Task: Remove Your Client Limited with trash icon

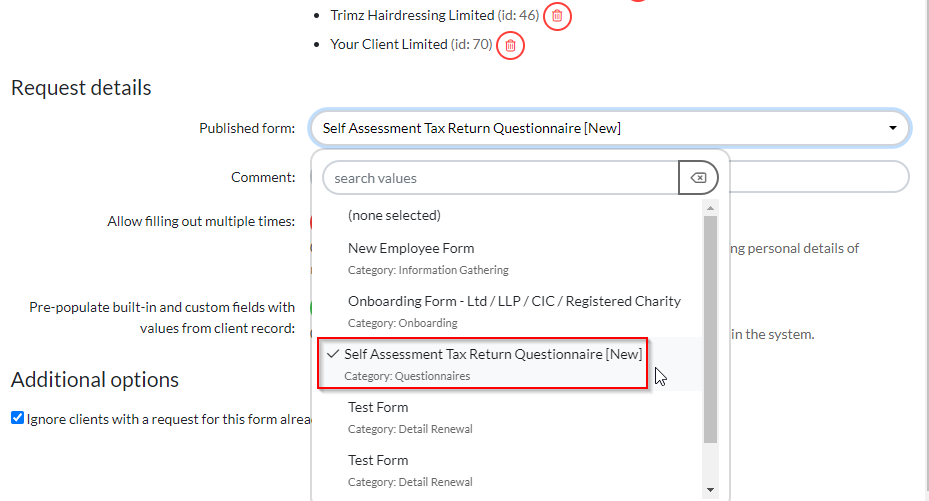Action: pyautogui.click(x=510, y=45)
